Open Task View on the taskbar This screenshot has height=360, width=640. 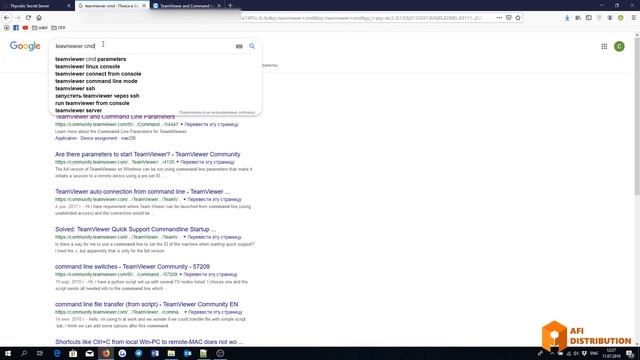point(40,353)
